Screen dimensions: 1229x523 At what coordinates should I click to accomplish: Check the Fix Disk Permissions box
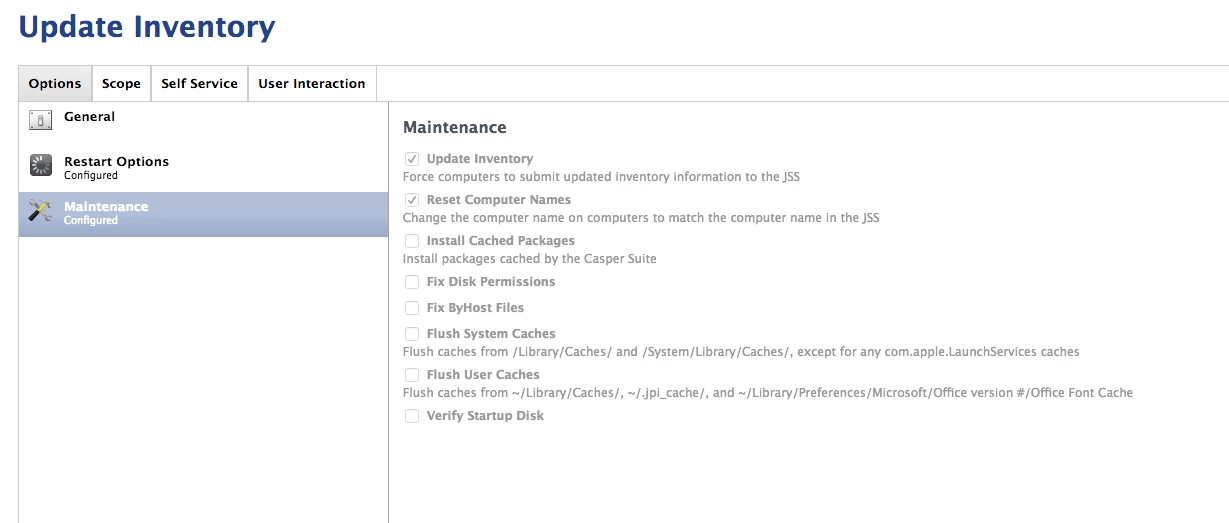coord(412,282)
